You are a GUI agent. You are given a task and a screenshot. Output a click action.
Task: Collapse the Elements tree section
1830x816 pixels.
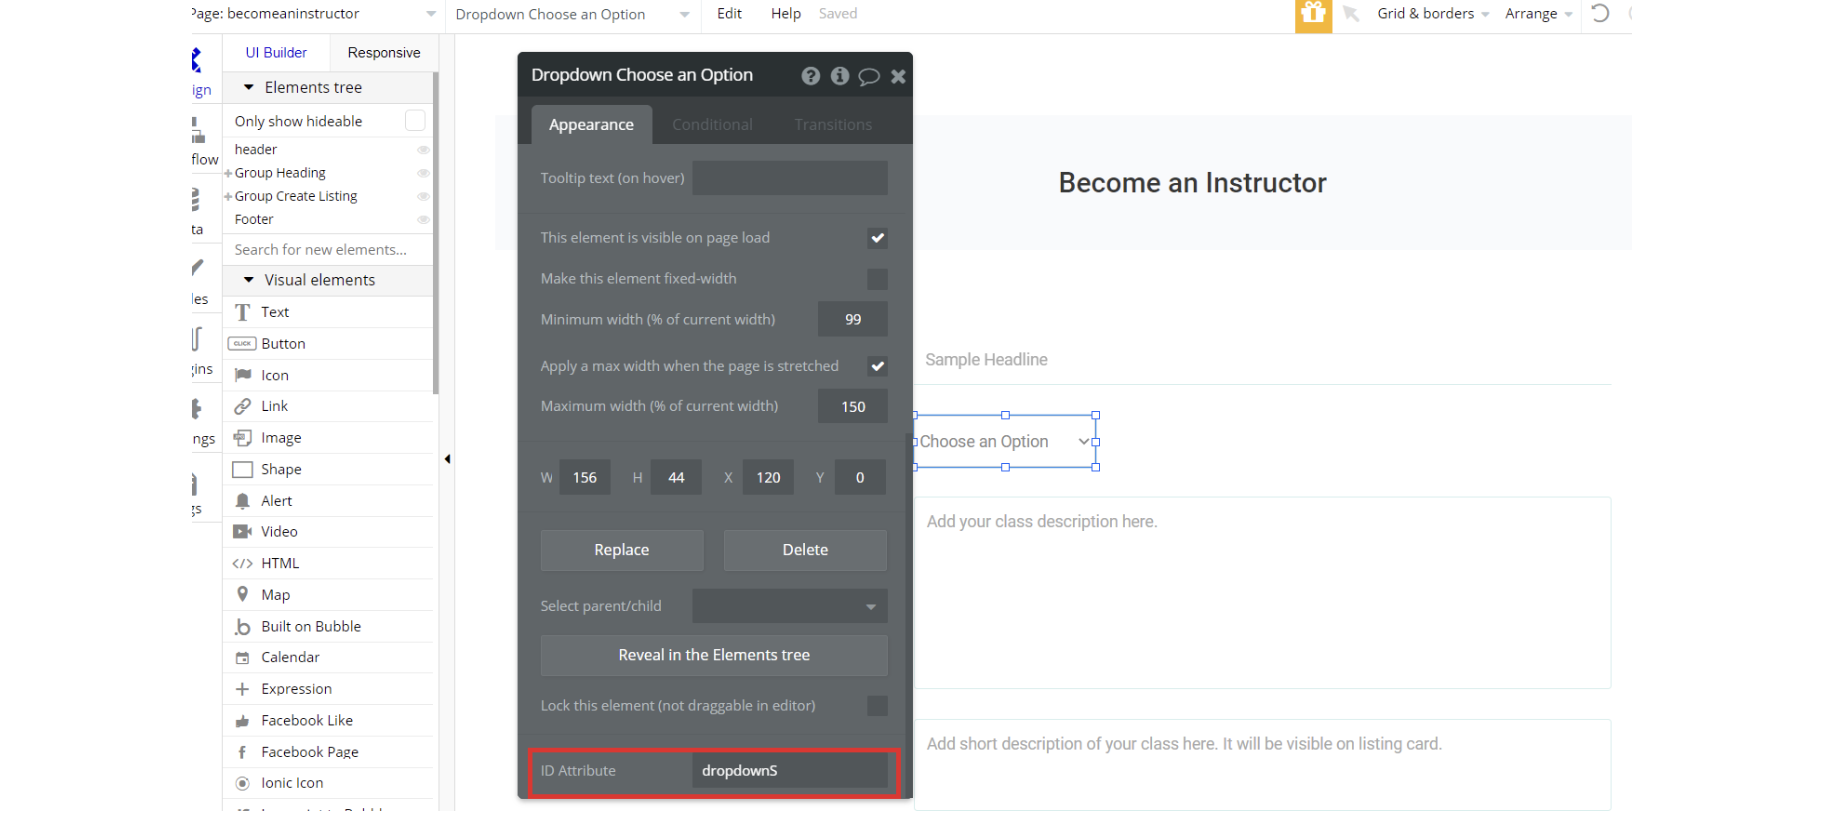pos(249,88)
